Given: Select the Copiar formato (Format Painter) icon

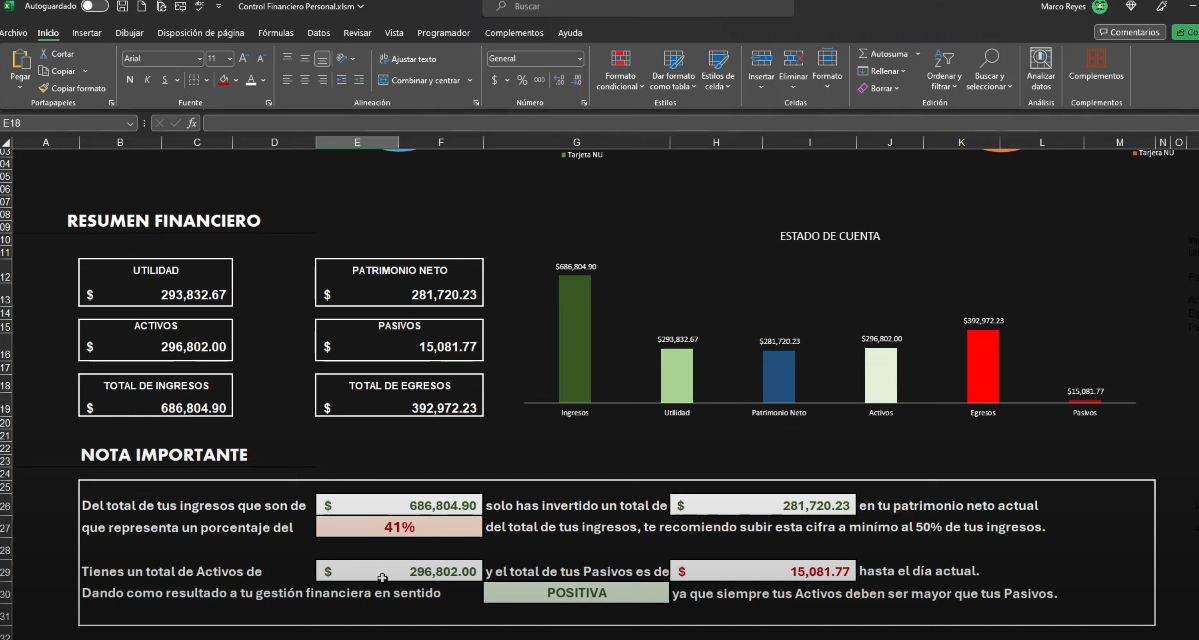Looking at the screenshot, I should coord(44,87).
